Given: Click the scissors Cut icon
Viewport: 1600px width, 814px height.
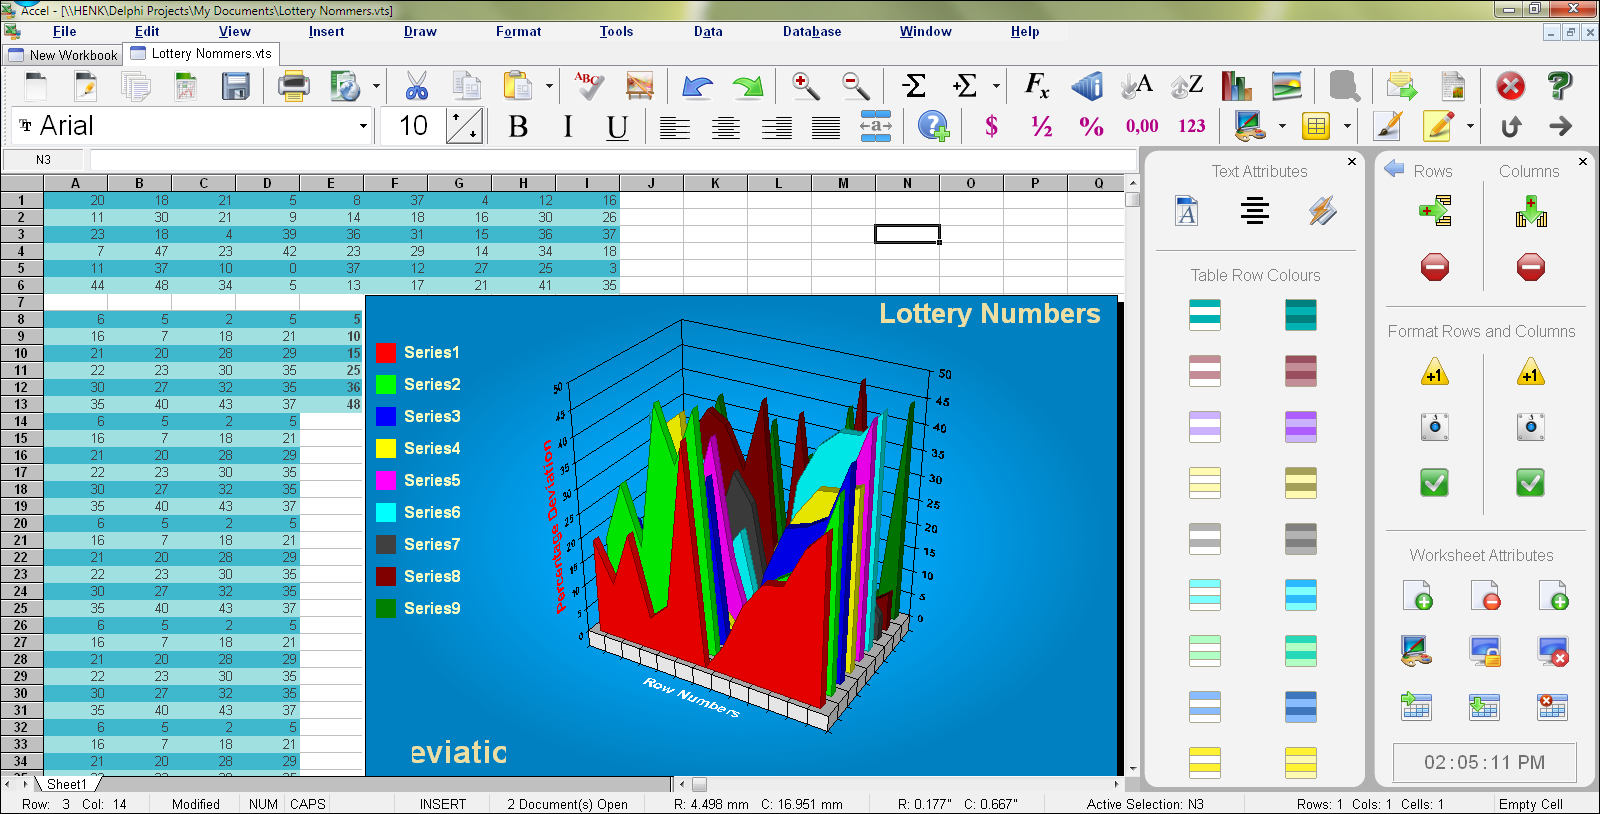Looking at the screenshot, I should (x=416, y=86).
